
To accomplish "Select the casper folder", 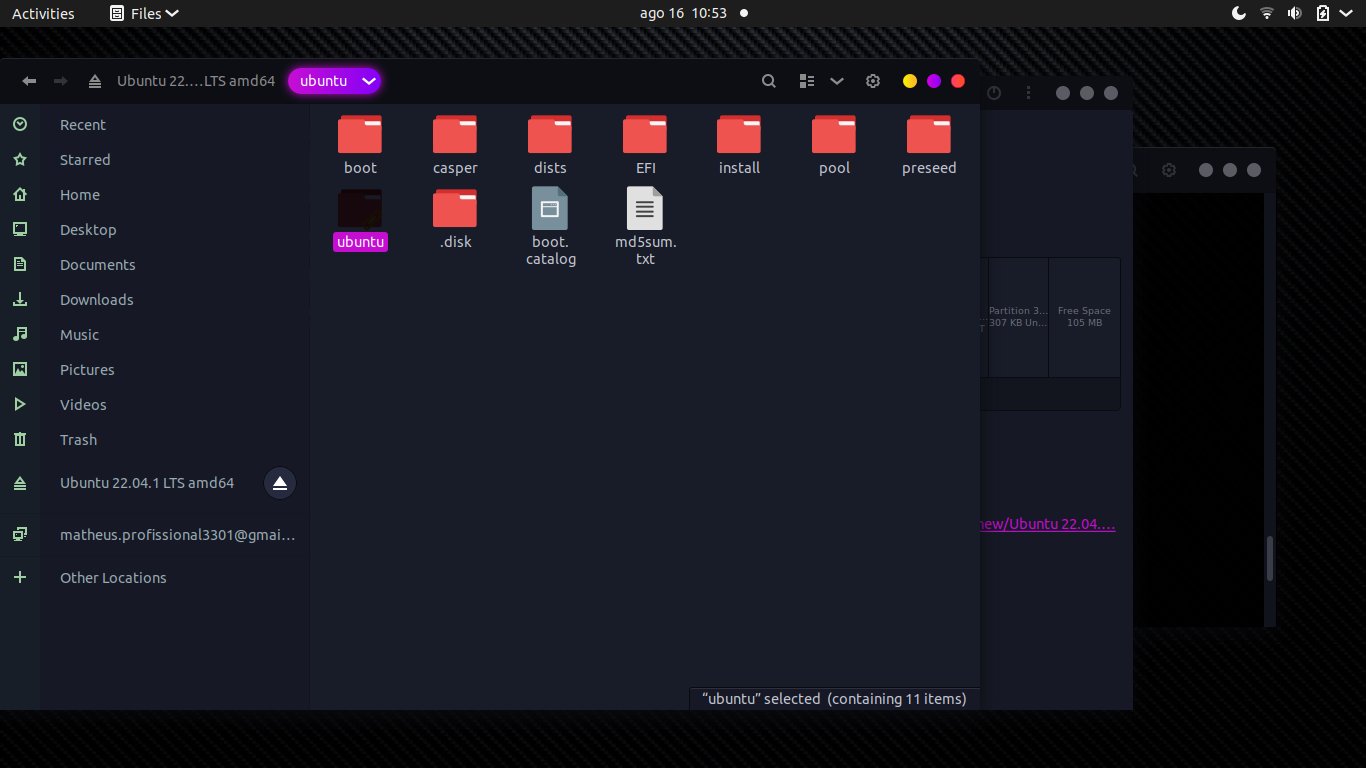I will point(455,145).
